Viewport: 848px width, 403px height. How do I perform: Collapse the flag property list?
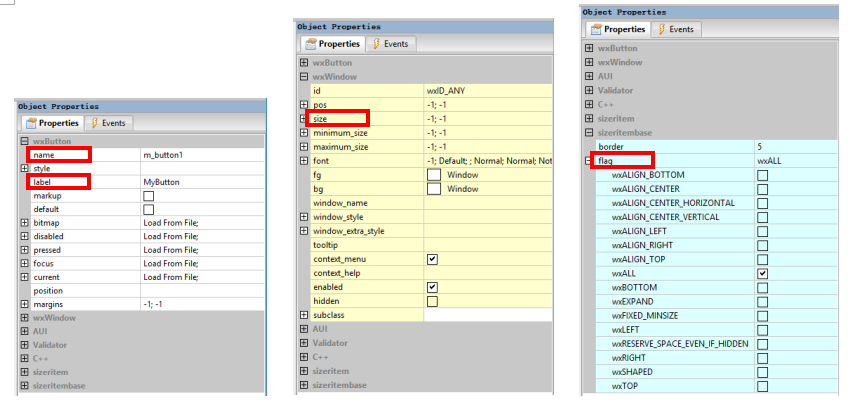pyautogui.click(x=589, y=161)
